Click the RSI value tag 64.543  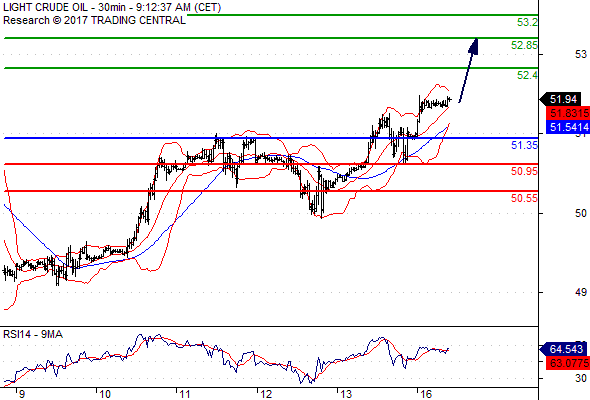(x=562, y=349)
